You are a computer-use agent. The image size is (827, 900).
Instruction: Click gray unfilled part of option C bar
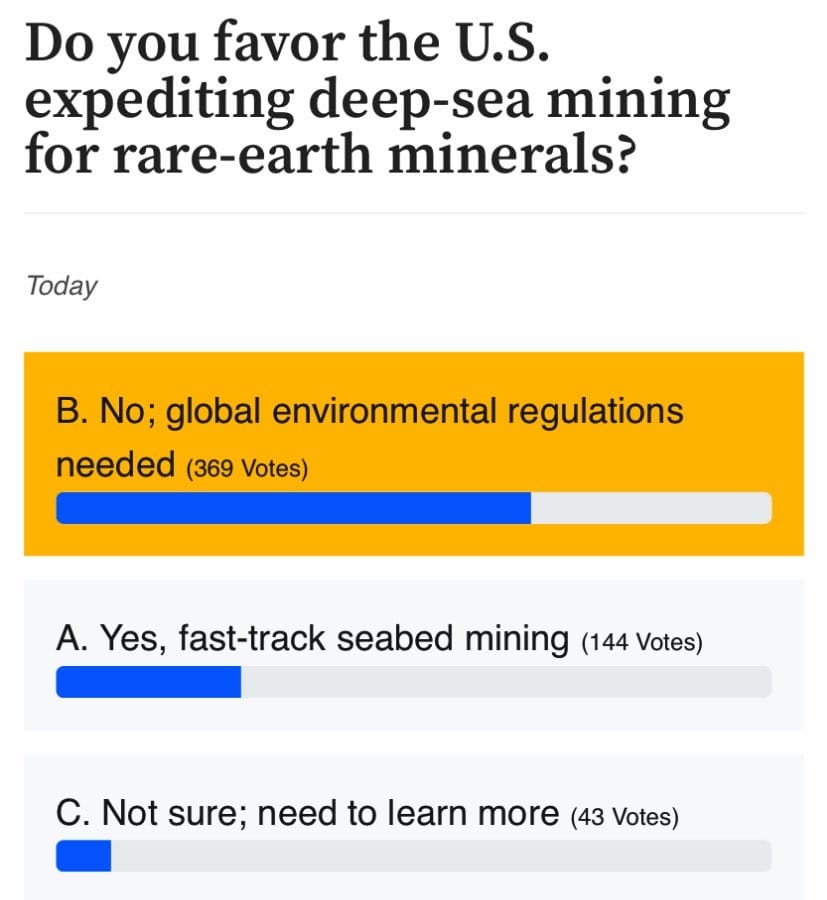coord(440,856)
